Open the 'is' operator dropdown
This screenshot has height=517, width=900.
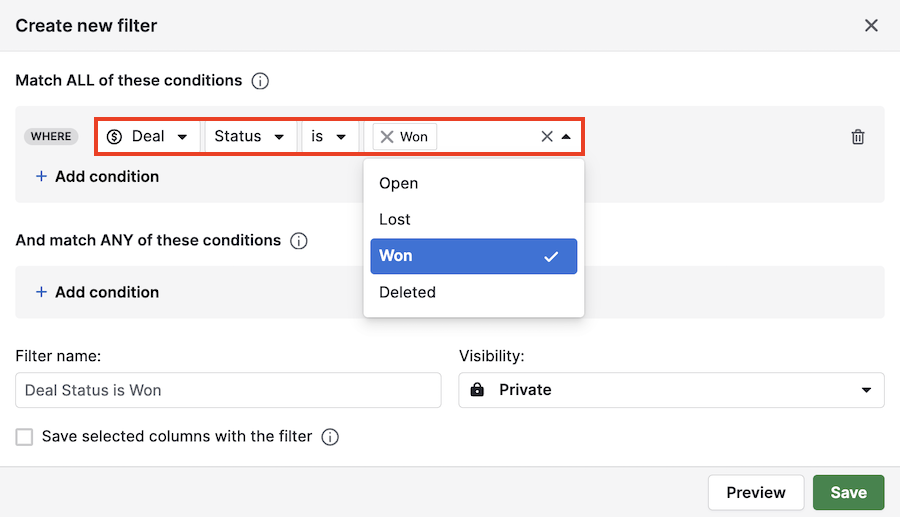pyautogui.click(x=328, y=137)
